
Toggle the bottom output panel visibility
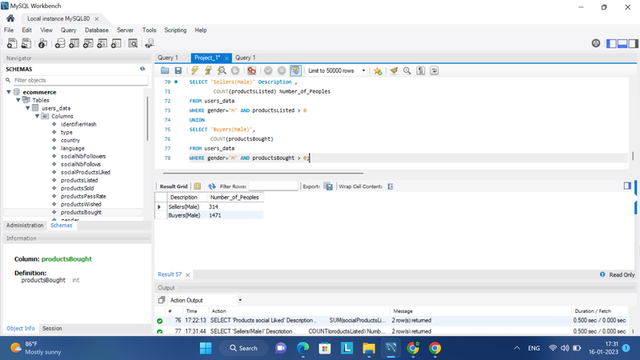pos(622,43)
